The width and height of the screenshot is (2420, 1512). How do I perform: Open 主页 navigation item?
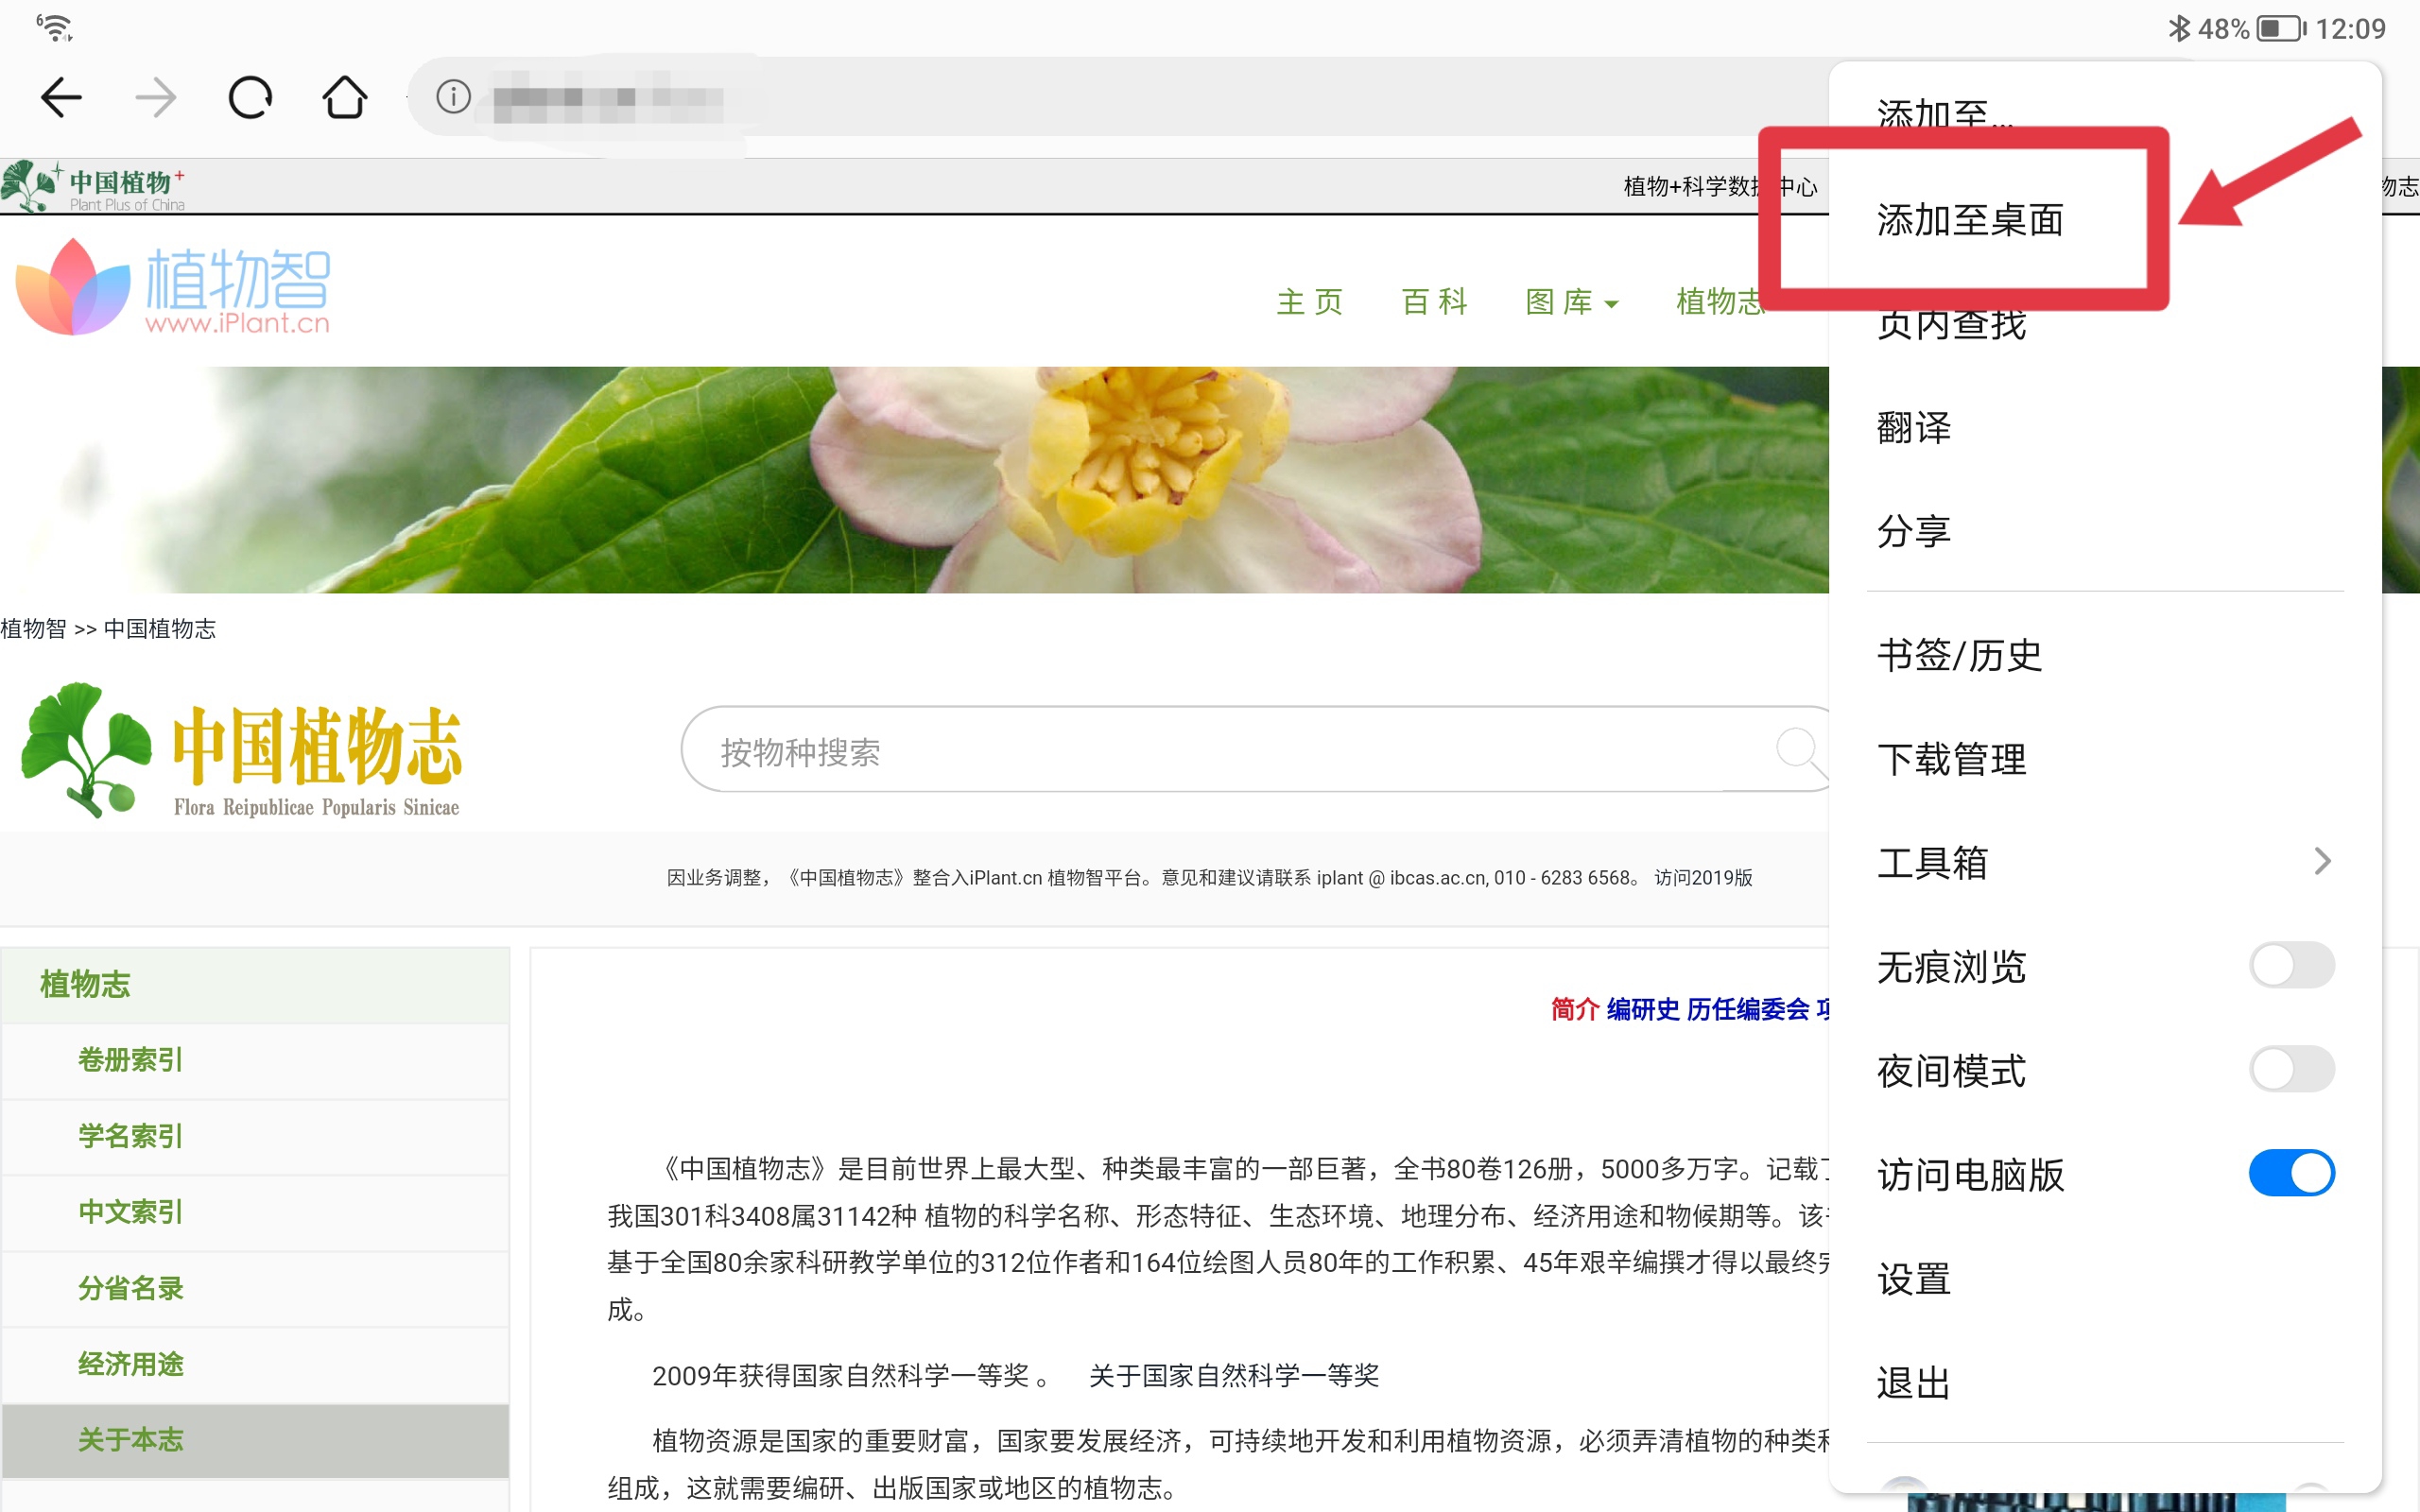pyautogui.click(x=1309, y=301)
